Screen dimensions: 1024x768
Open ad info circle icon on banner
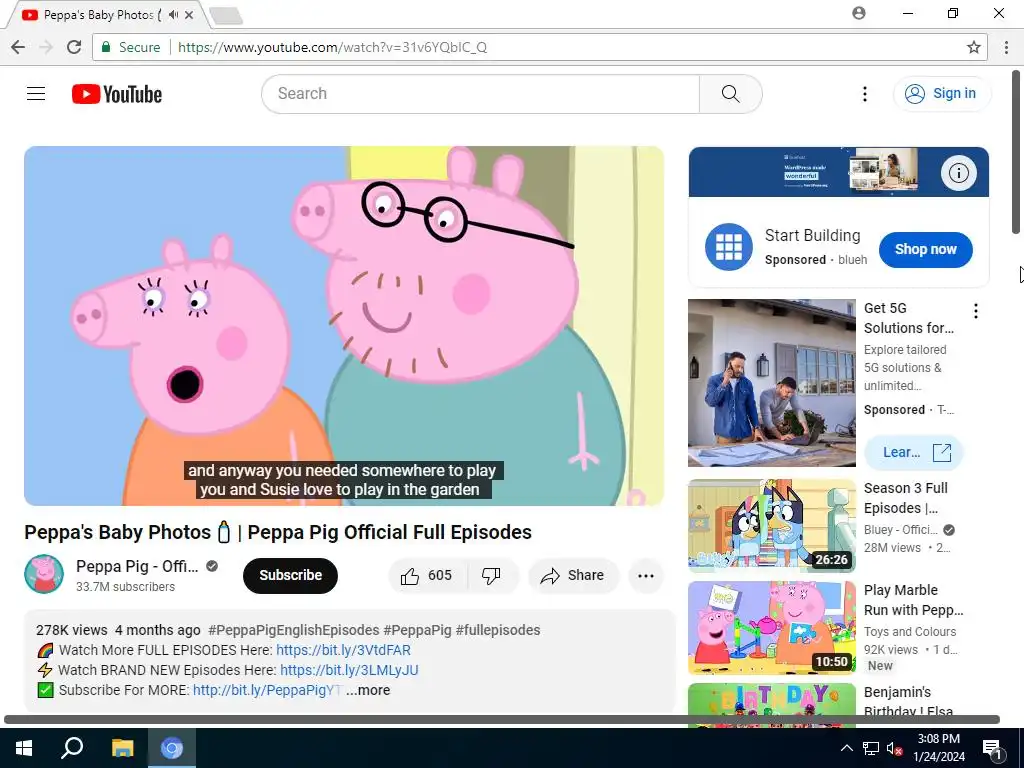[958, 173]
